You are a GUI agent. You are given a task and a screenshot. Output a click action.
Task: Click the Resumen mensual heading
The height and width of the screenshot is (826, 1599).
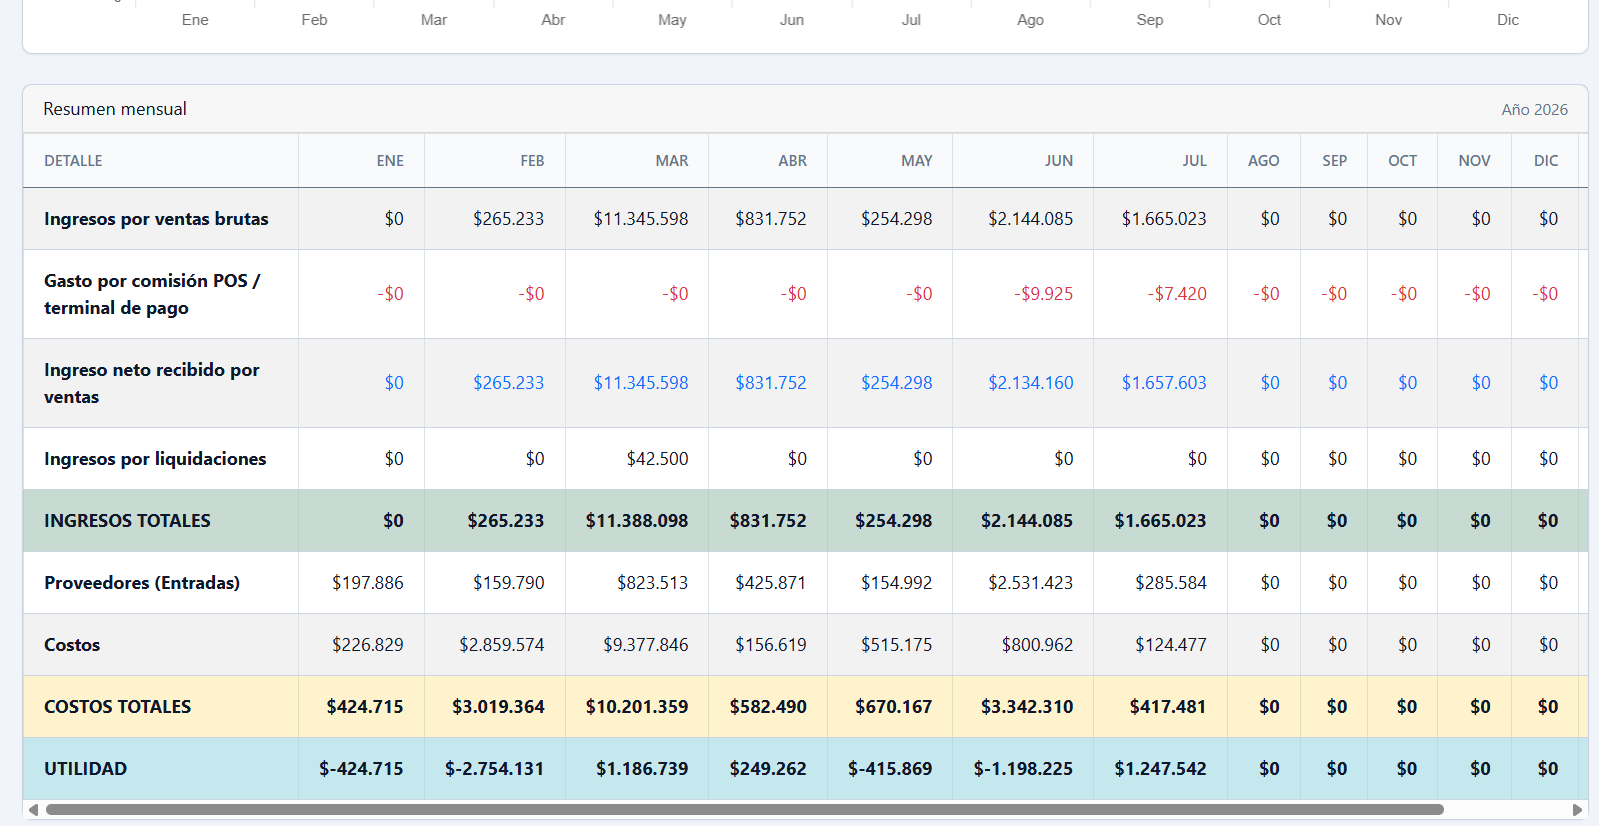(x=115, y=109)
